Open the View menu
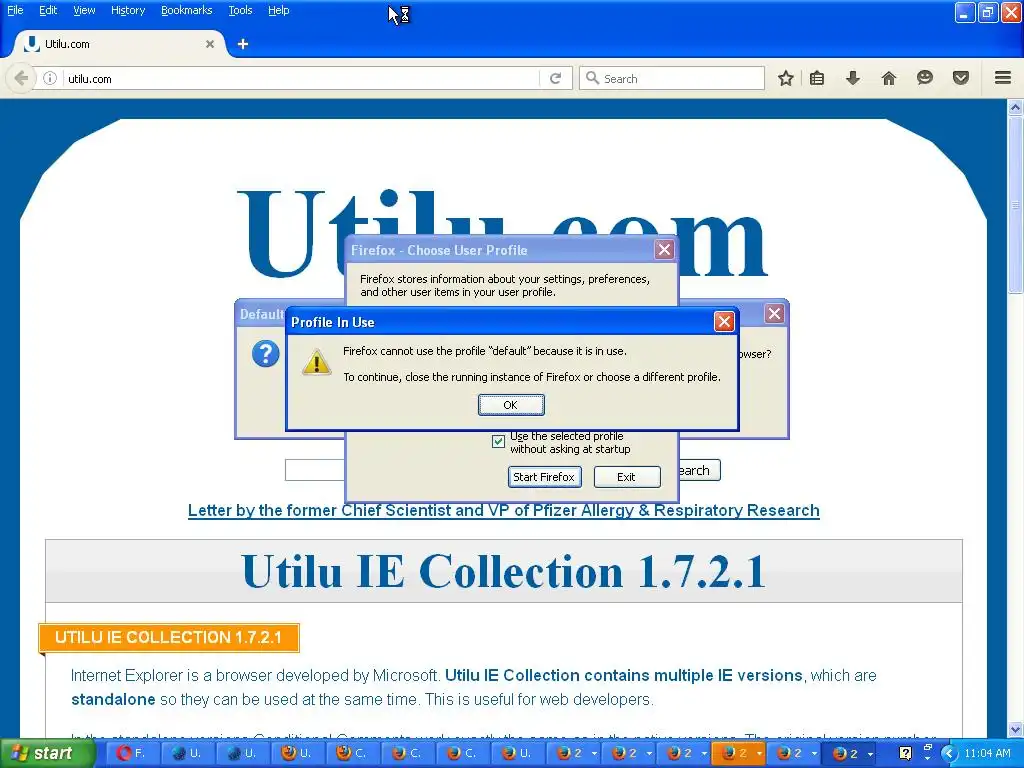 (84, 10)
